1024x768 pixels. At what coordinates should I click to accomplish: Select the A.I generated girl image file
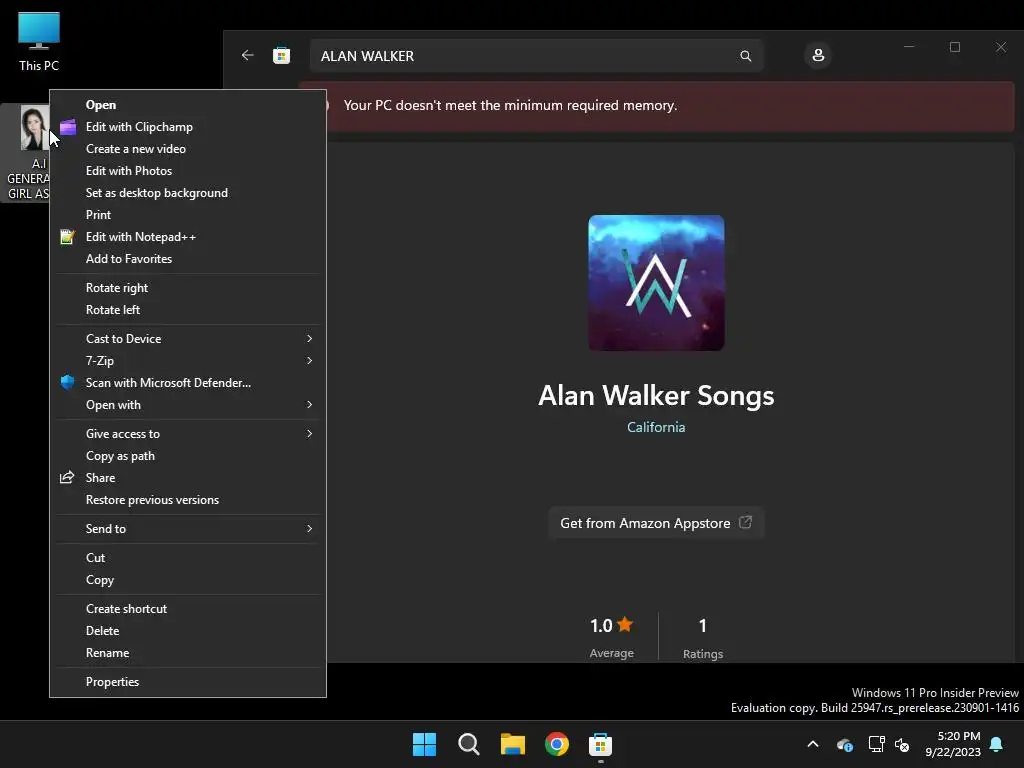click(26, 152)
